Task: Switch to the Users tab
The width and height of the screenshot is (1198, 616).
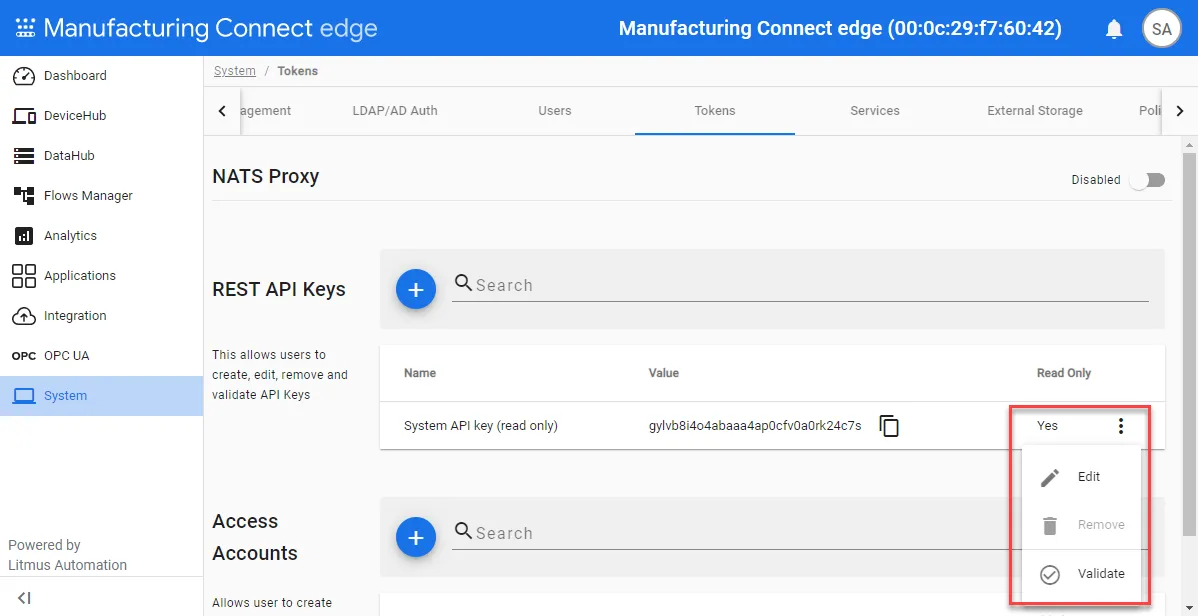Action: click(555, 111)
